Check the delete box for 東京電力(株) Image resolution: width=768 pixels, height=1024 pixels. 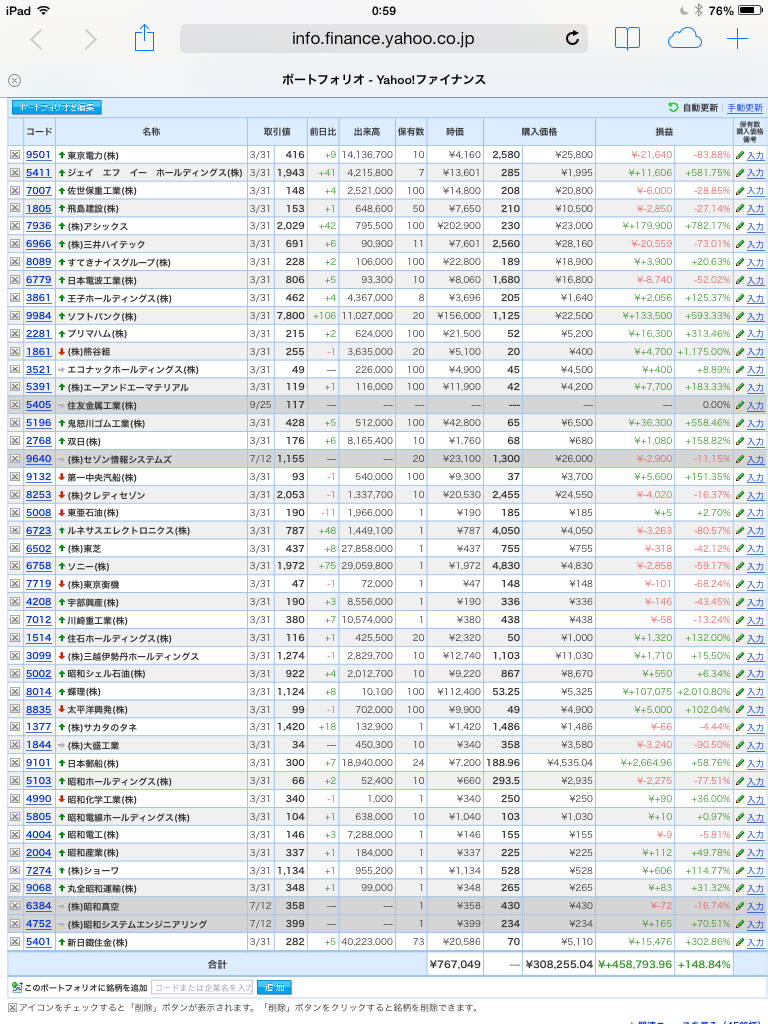[x=14, y=155]
